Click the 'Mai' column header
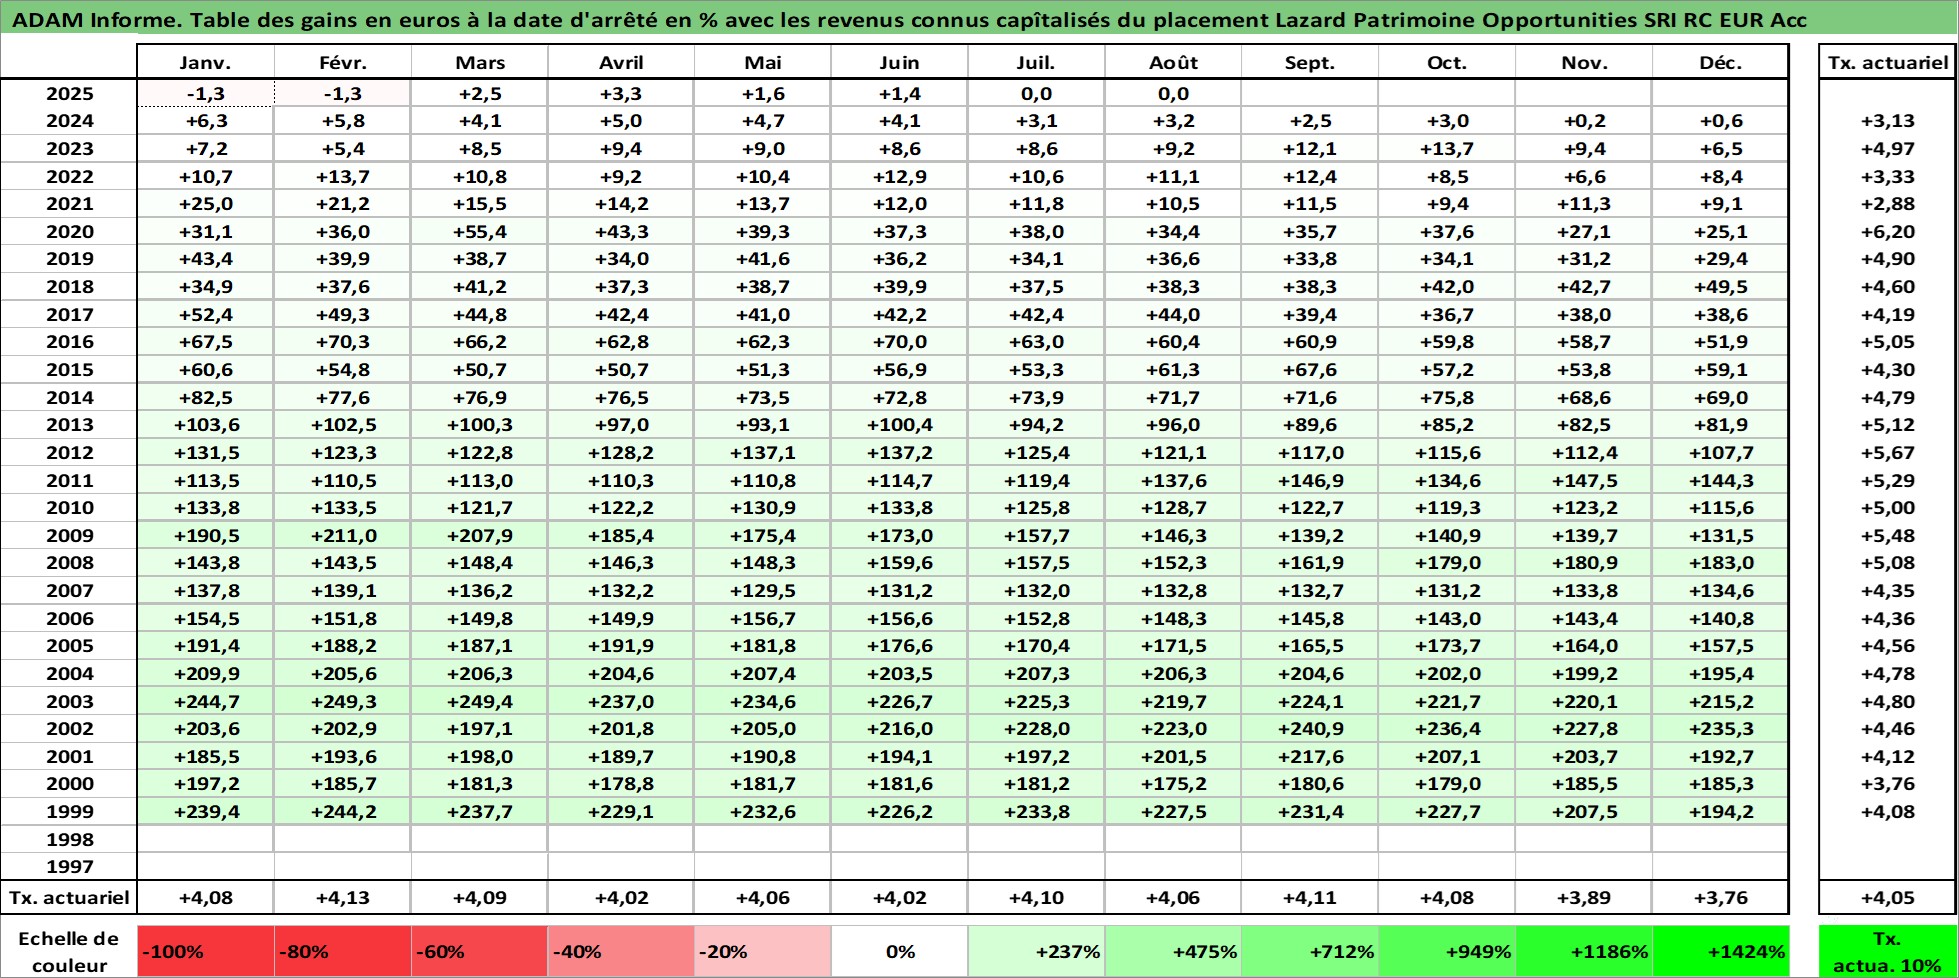 tap(762, 62)
